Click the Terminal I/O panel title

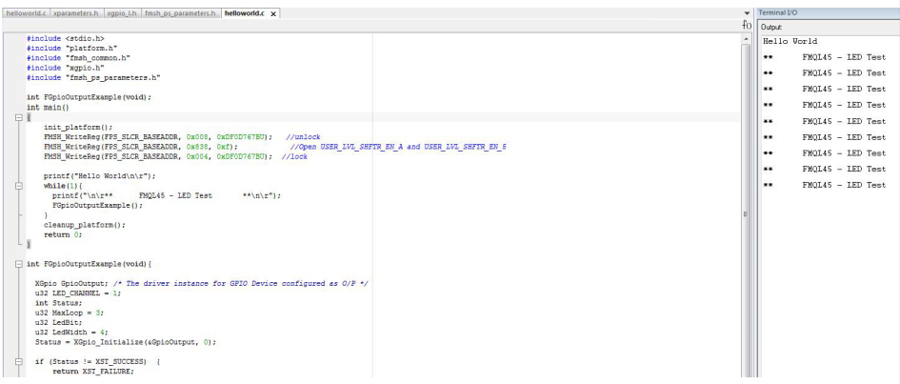click(778, 13)
